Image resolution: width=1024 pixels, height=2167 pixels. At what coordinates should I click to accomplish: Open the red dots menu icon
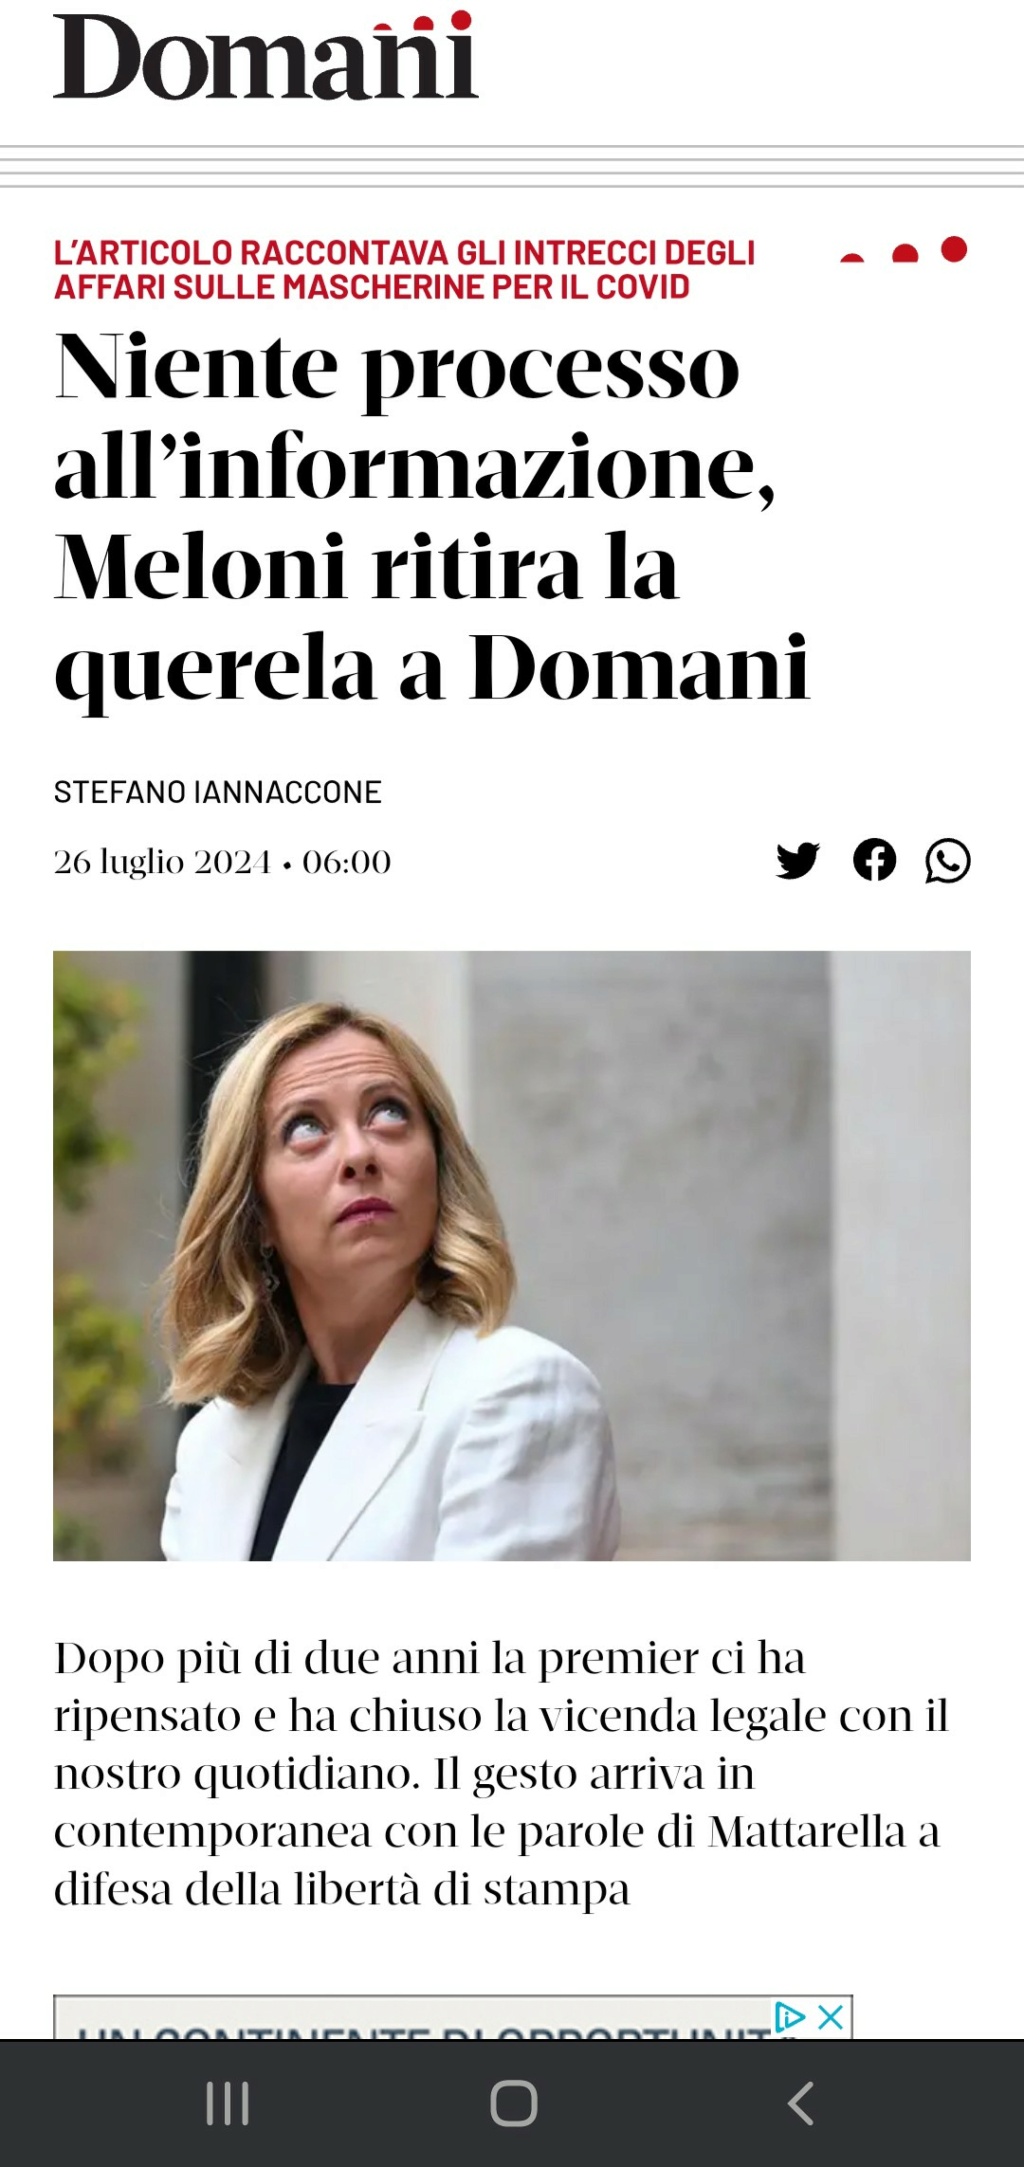904,250
